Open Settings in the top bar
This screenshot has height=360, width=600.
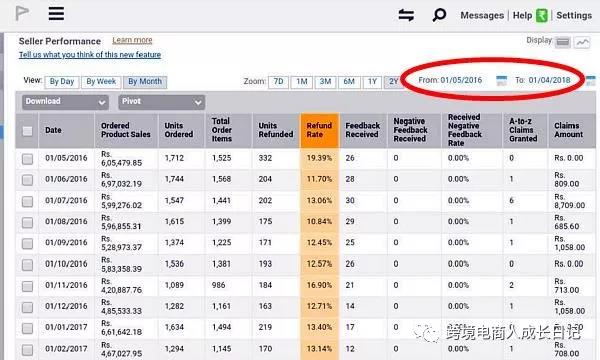[574, 15]
